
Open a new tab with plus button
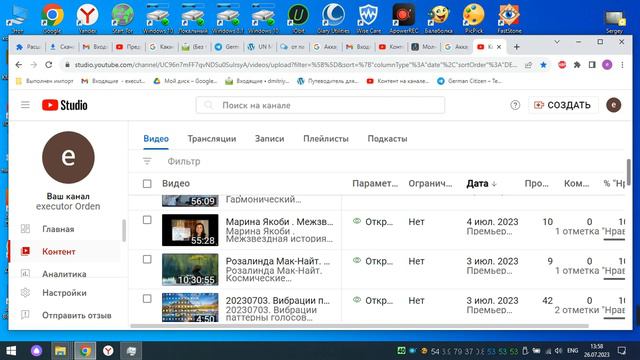(x=516, y=47)
